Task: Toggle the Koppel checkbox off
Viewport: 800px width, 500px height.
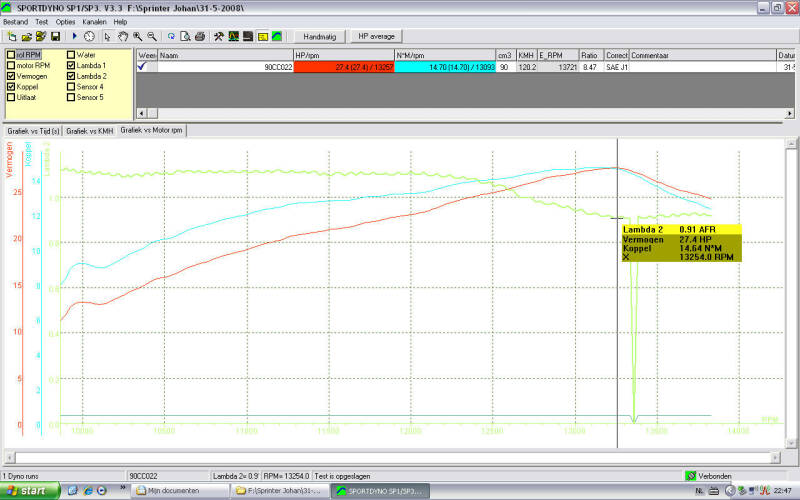Action: (x=11, y=87)
